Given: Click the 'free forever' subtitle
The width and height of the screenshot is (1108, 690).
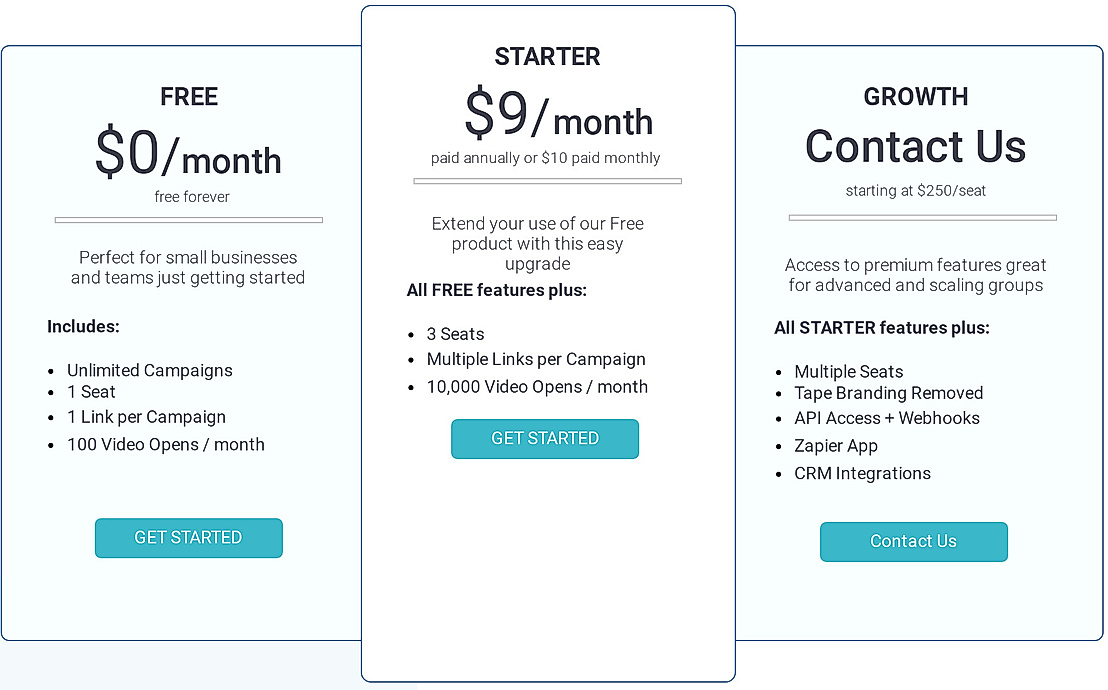Looking at the screenshot, I should pyautogui.click(x=192, y=197).
